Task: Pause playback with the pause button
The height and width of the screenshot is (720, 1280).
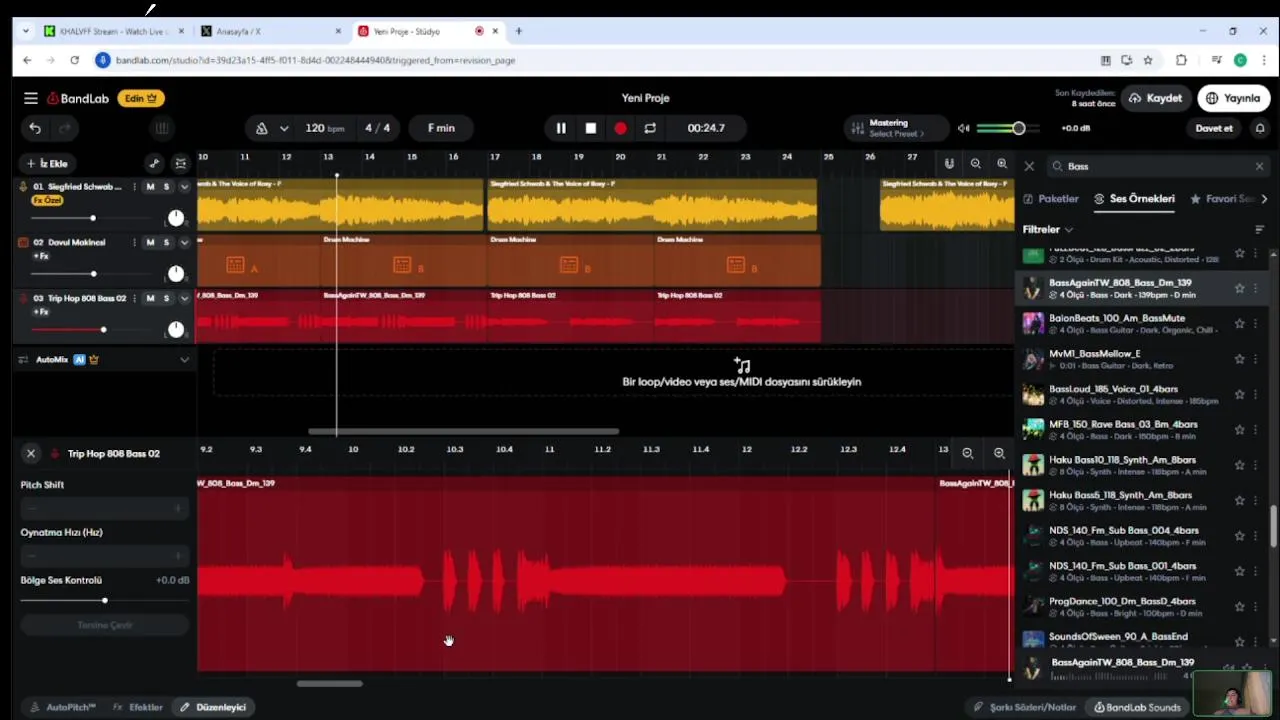Action: point(561,128)
